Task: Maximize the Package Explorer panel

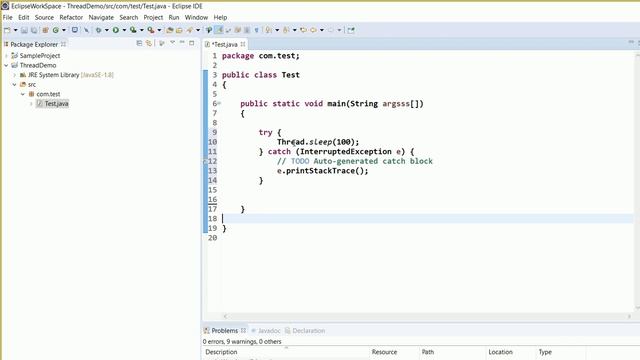Action: [191, 43]
